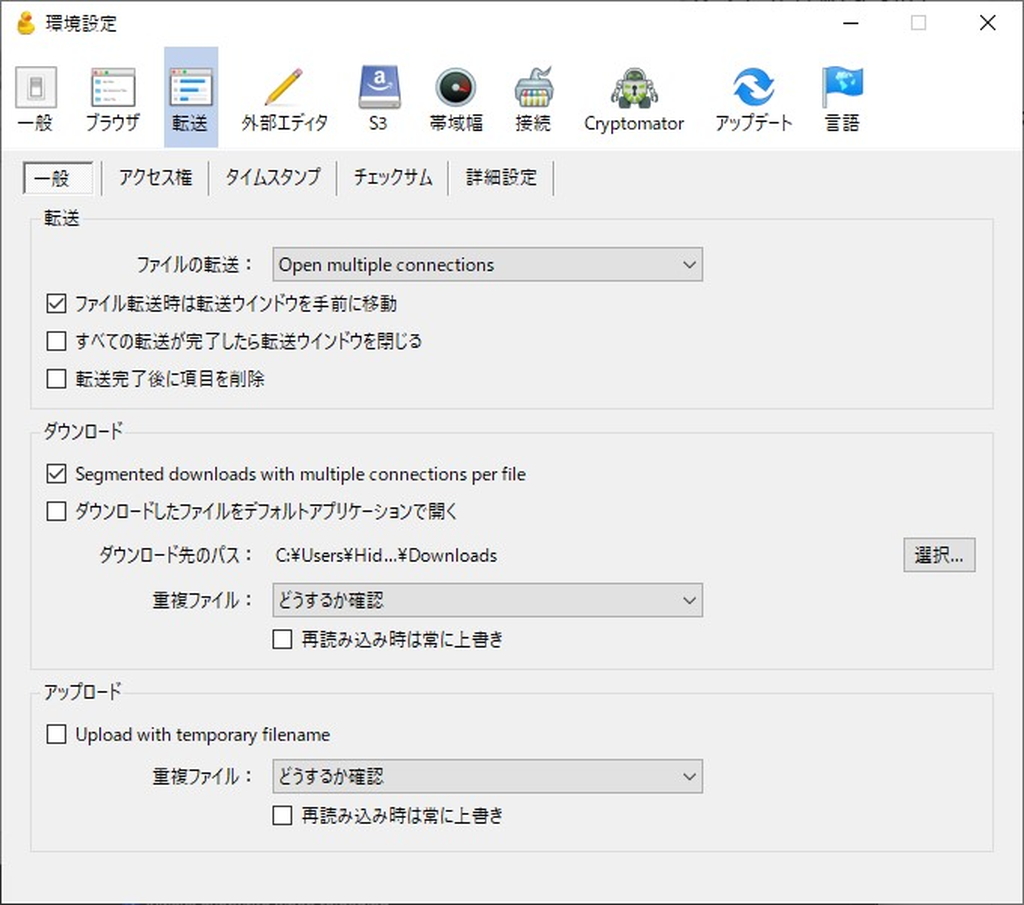Select the S3 preferences icon

pos(378,95)
